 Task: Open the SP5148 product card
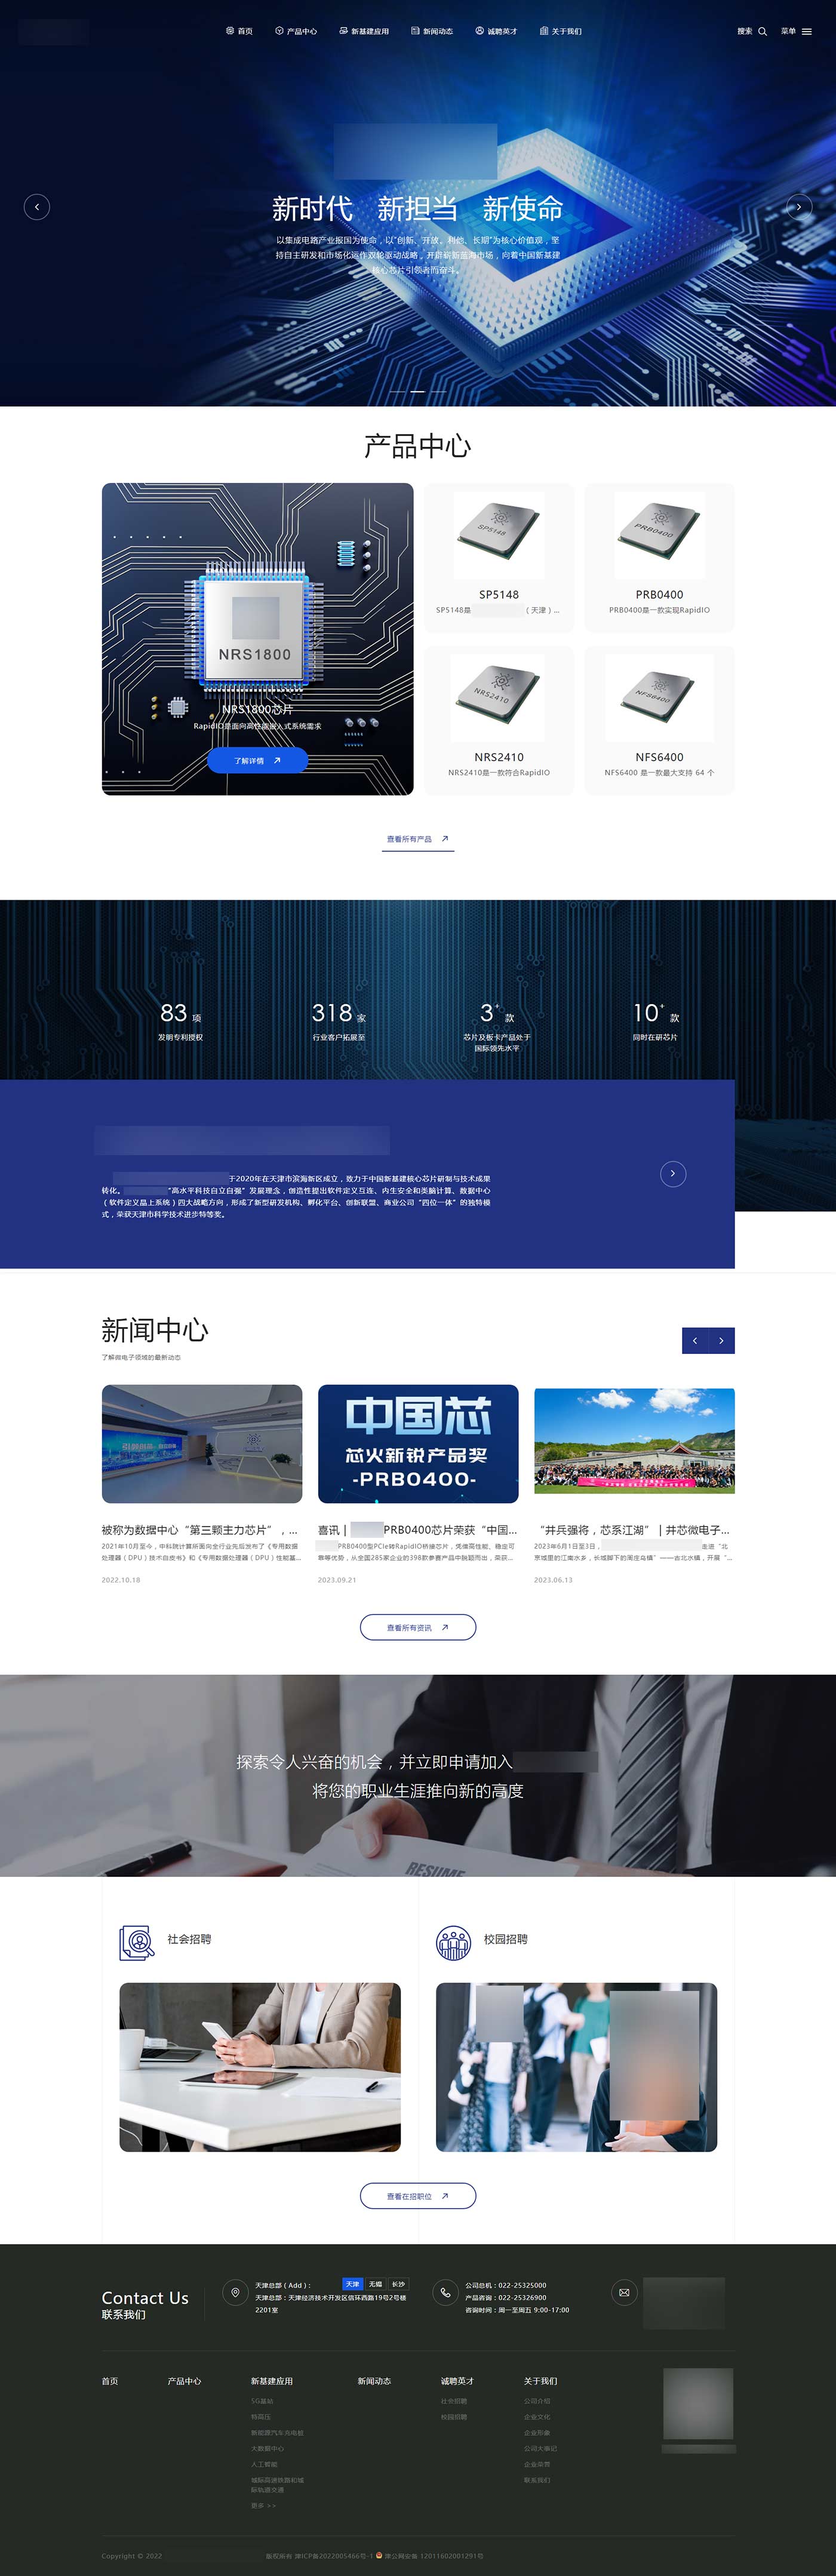[x=499, y=557]
